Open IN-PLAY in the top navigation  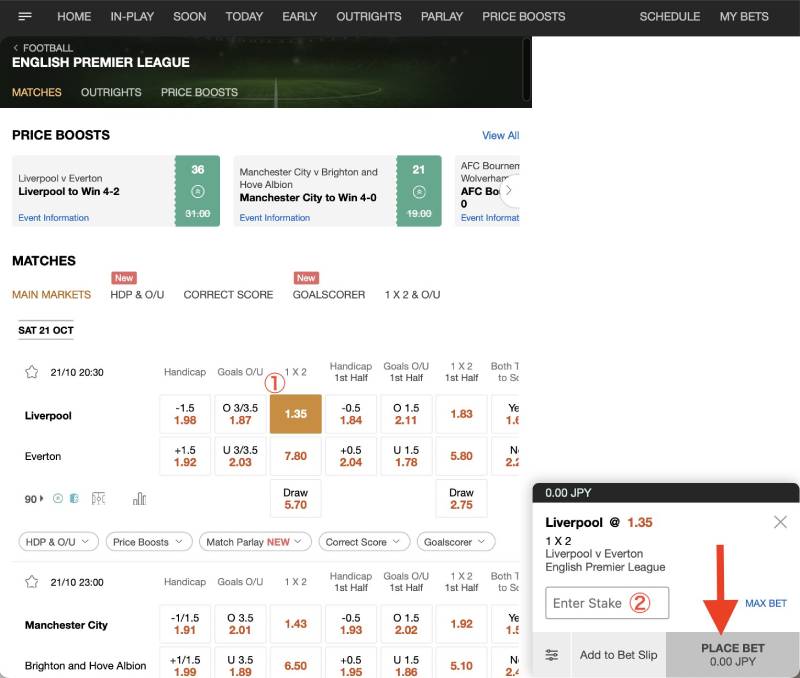[132, 17]
